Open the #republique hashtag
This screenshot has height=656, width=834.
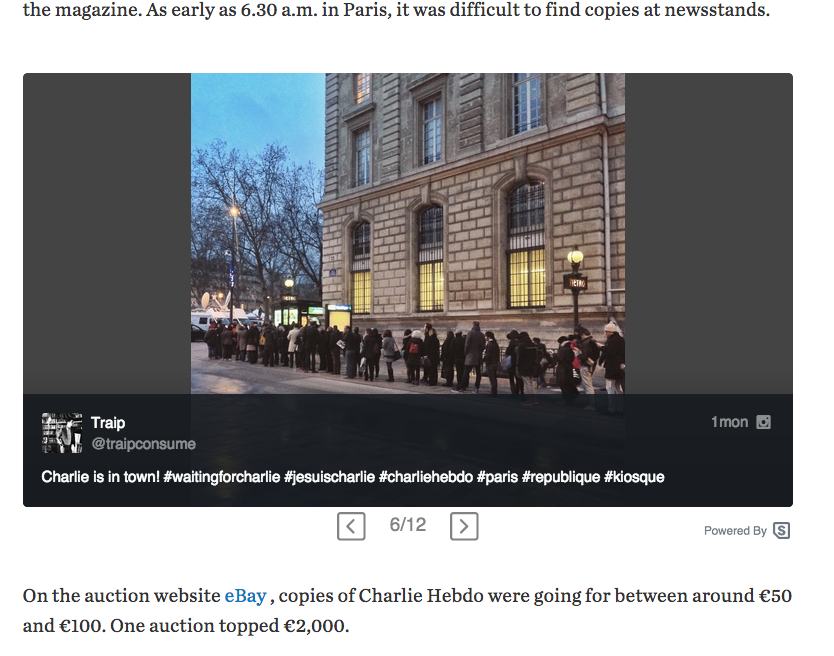[561, 477]
